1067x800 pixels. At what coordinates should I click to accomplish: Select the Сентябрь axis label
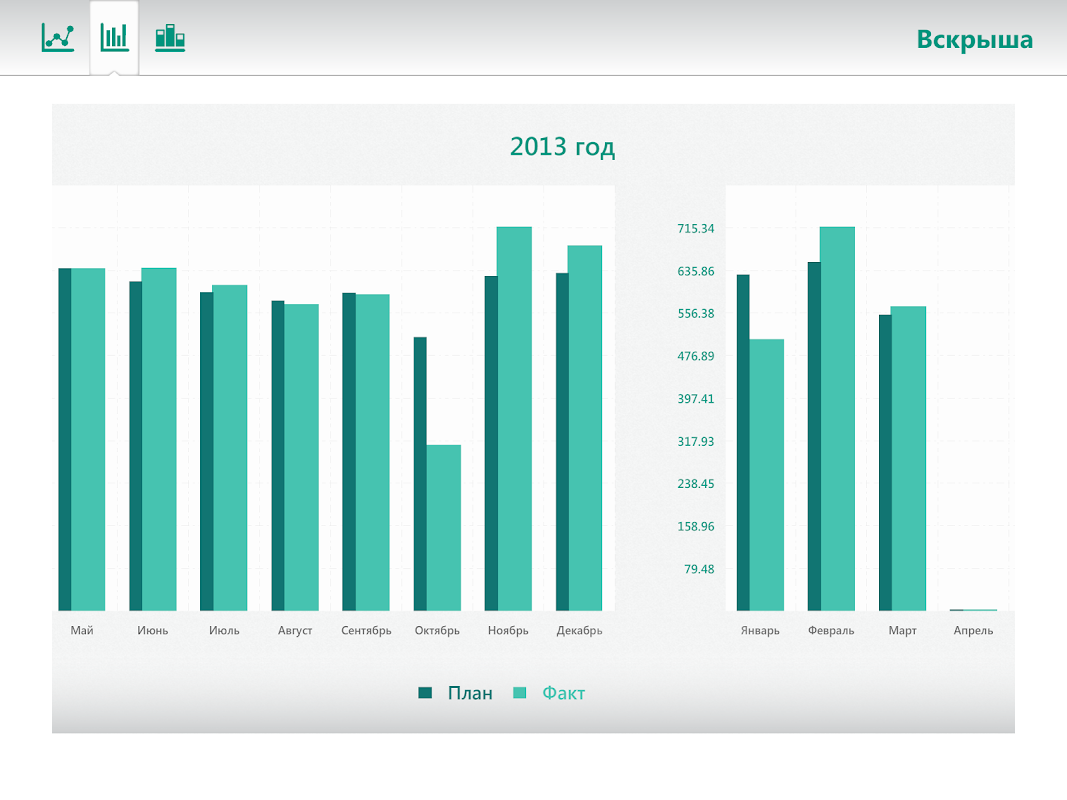[366, 631]
